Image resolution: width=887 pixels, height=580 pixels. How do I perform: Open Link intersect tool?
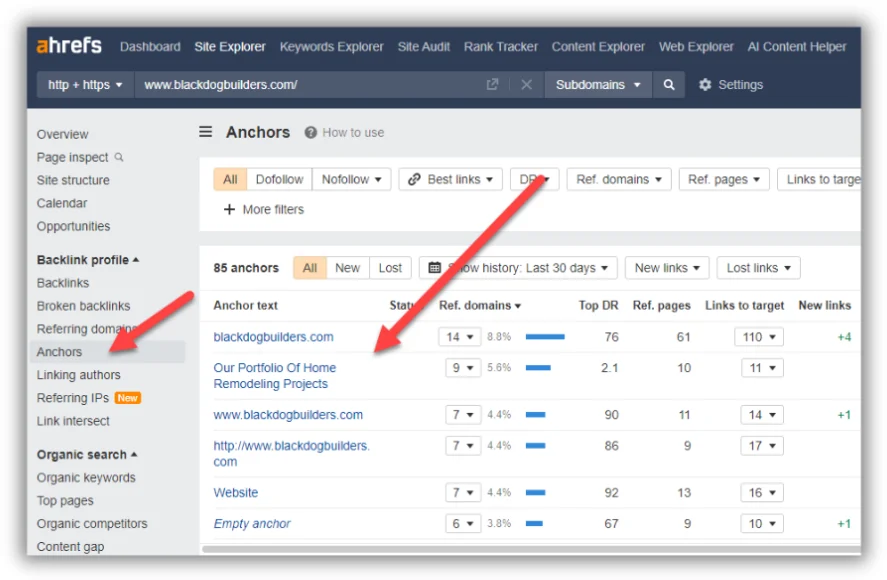click(x=73, y=421)
